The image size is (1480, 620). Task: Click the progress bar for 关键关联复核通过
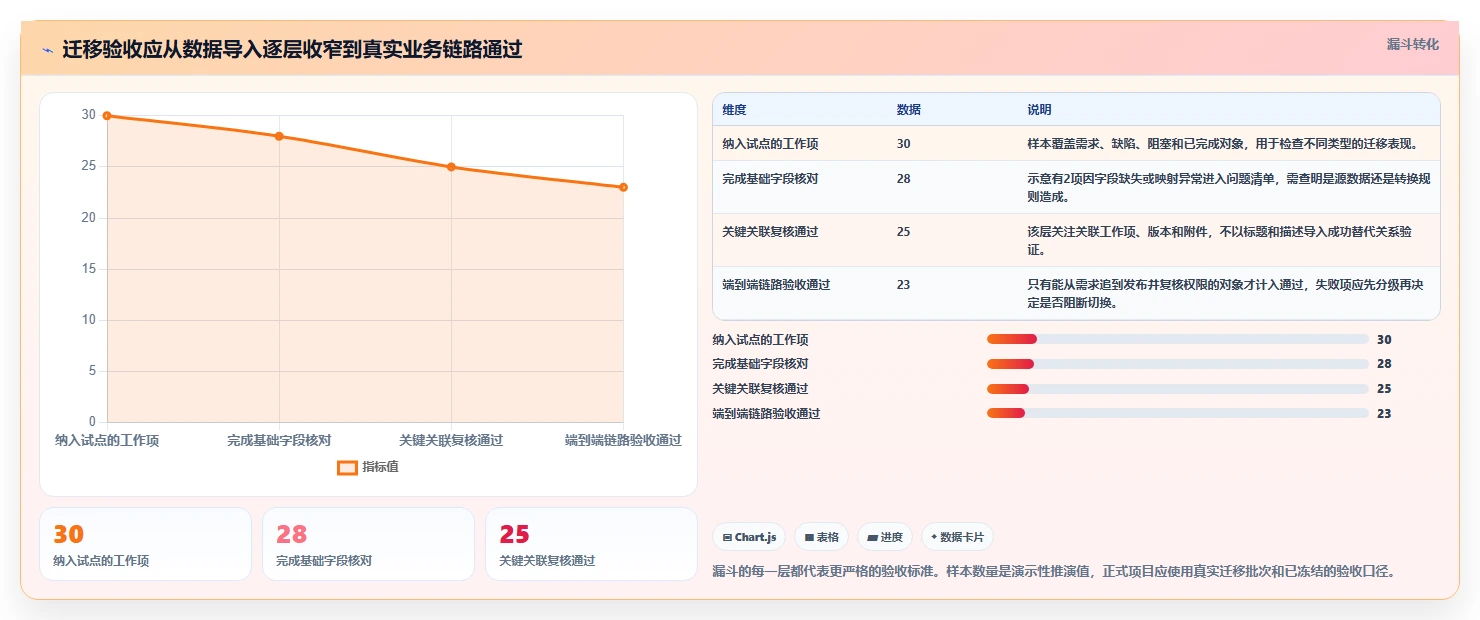pyautogui.click(x=1177, y=389)
